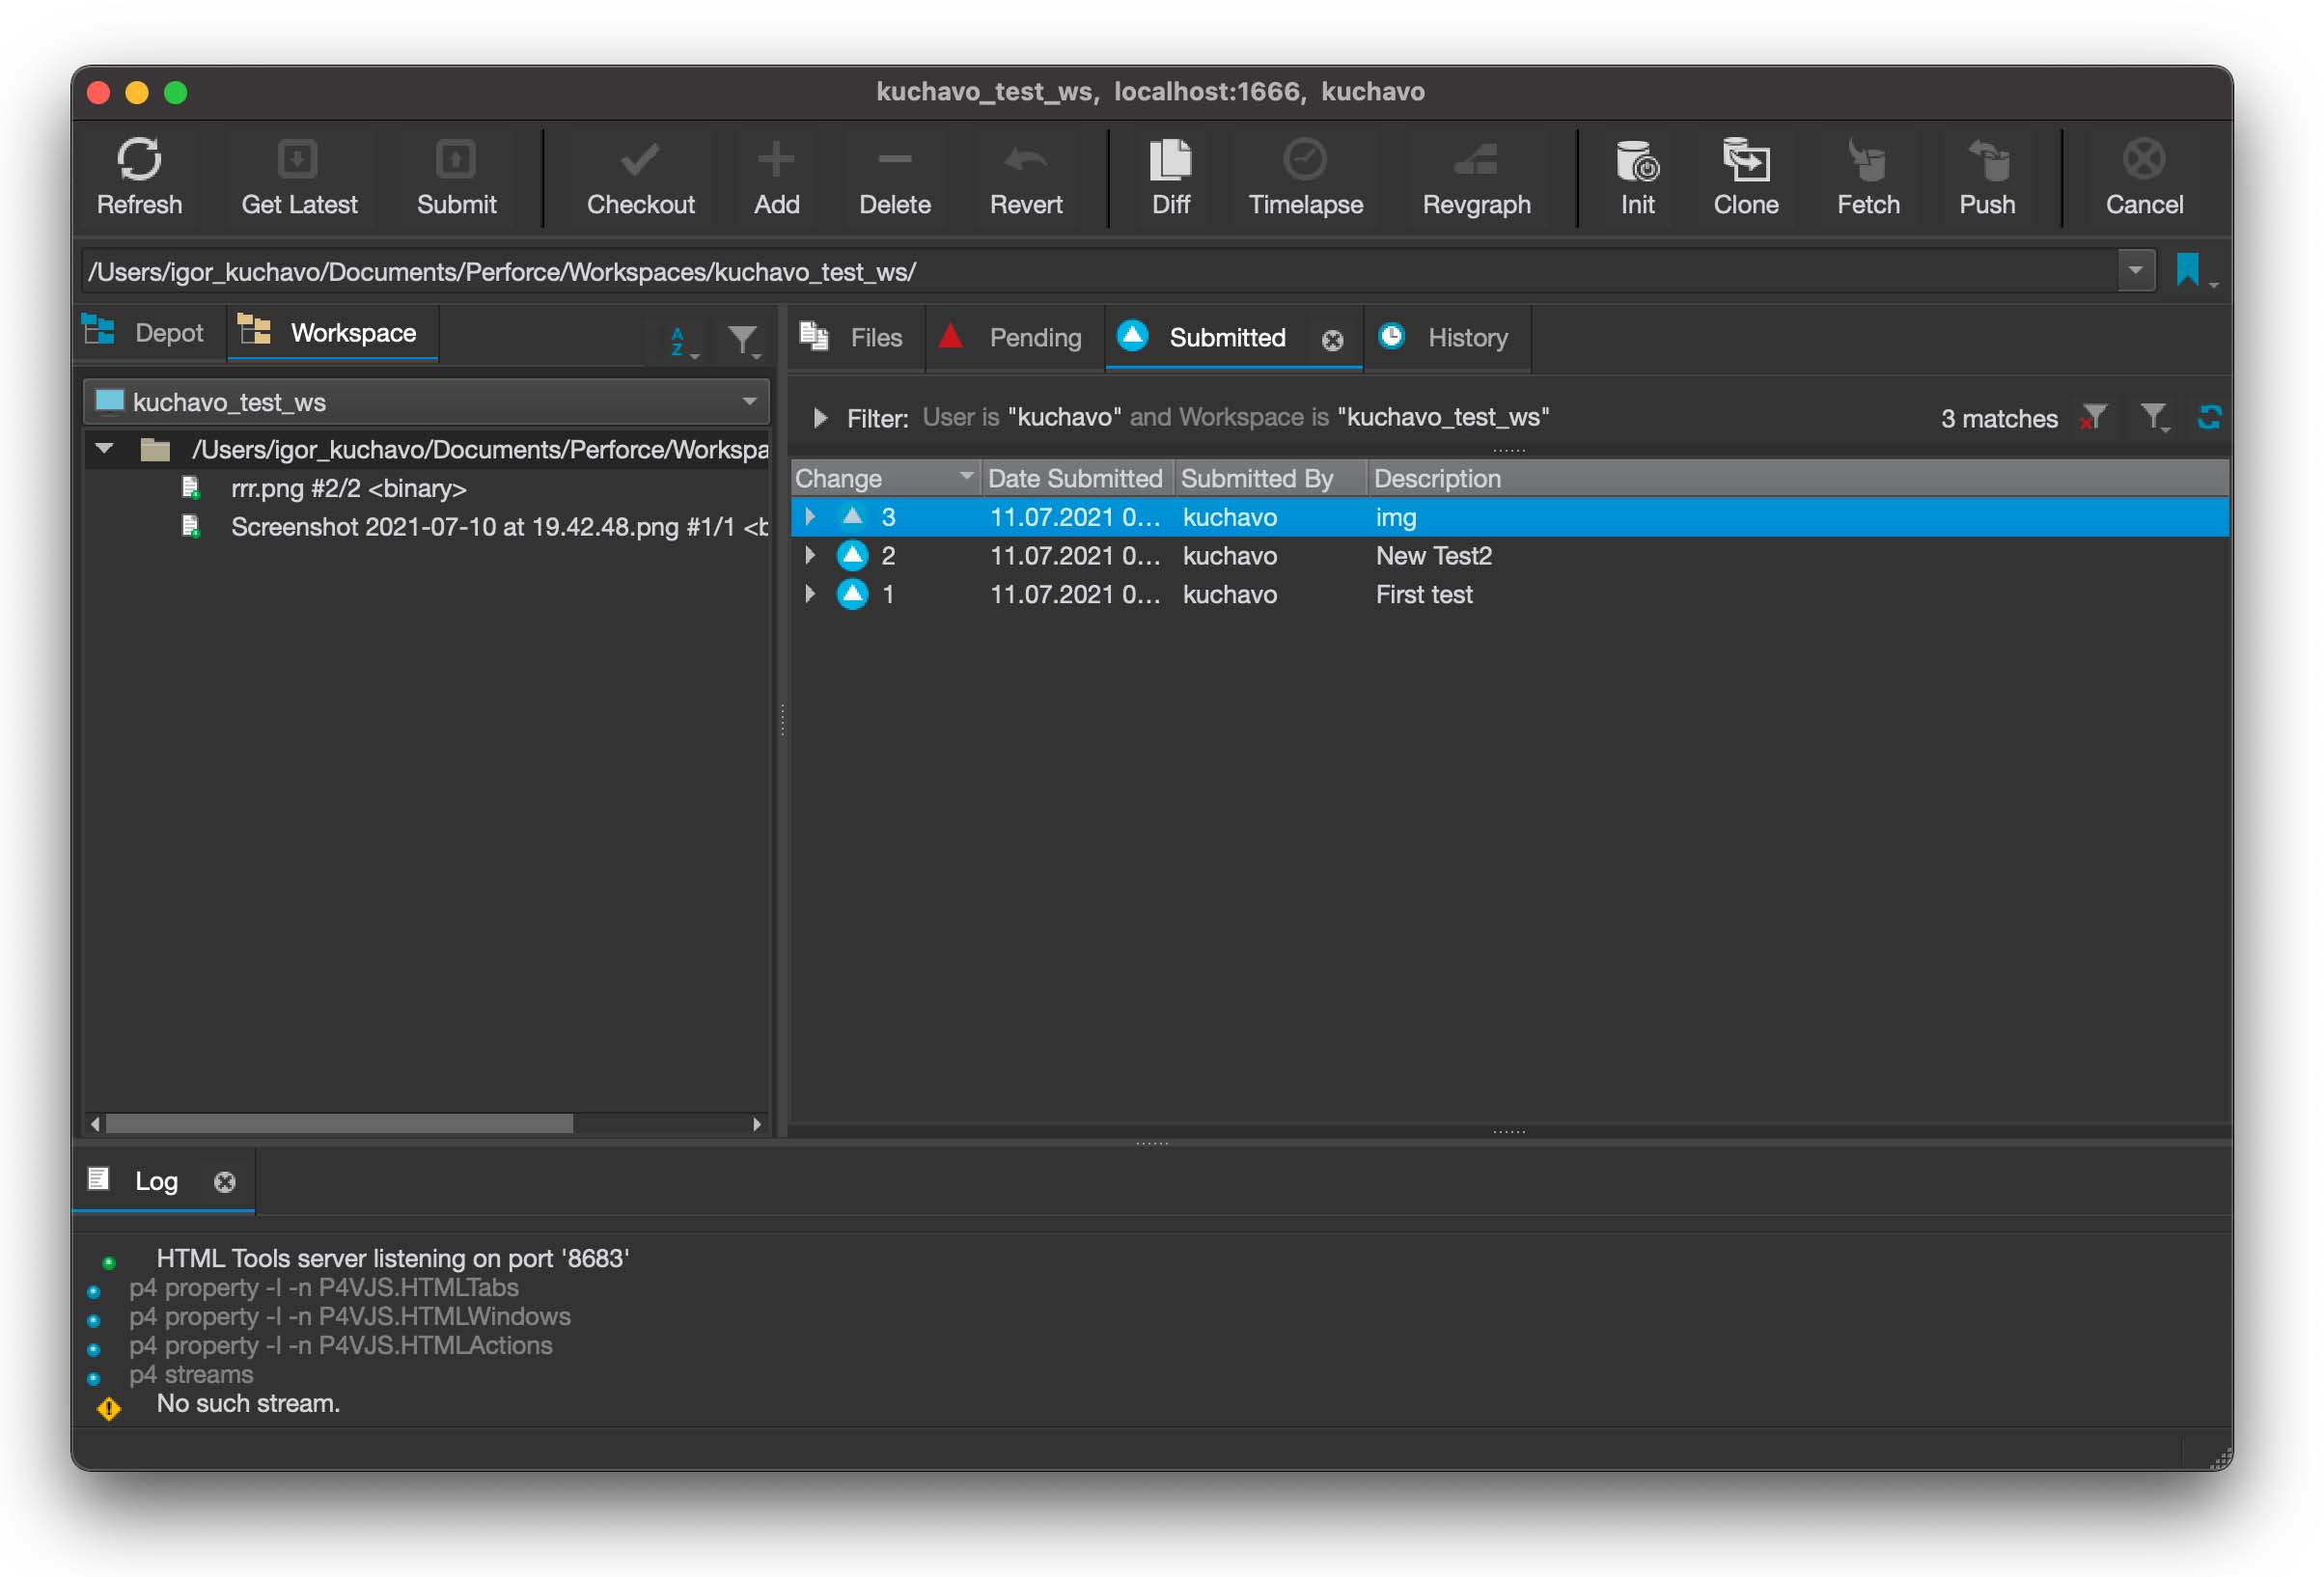Click the 'img' description in changelist 3
This screenshot has height=1577, width=2324.
click(1395, 517)
